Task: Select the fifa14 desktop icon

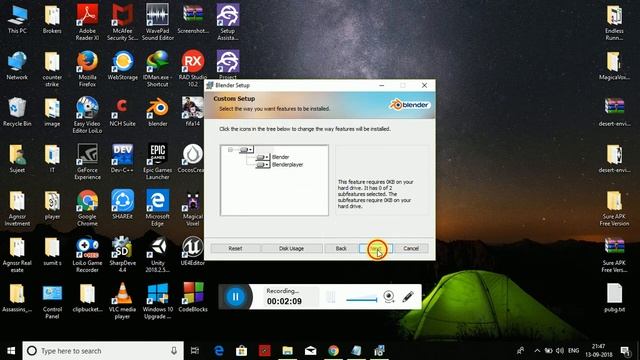Action: pyautogui.click(x=193, y=112)
